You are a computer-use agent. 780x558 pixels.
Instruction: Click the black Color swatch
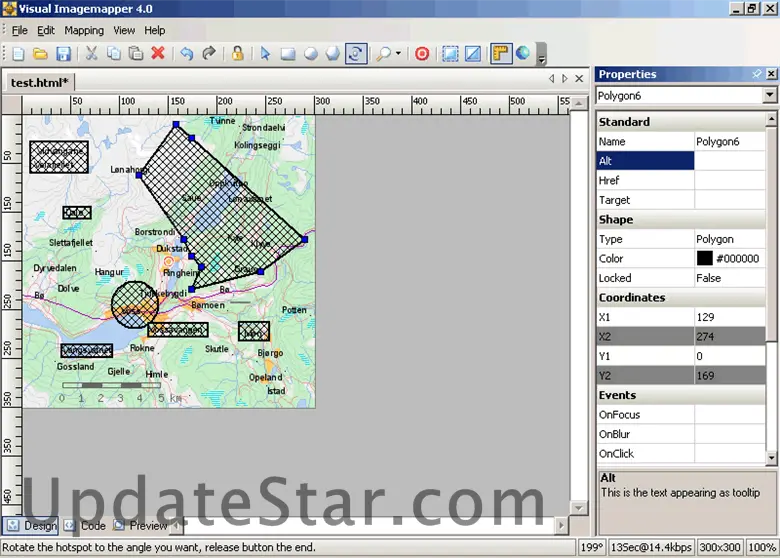[704, 258]
